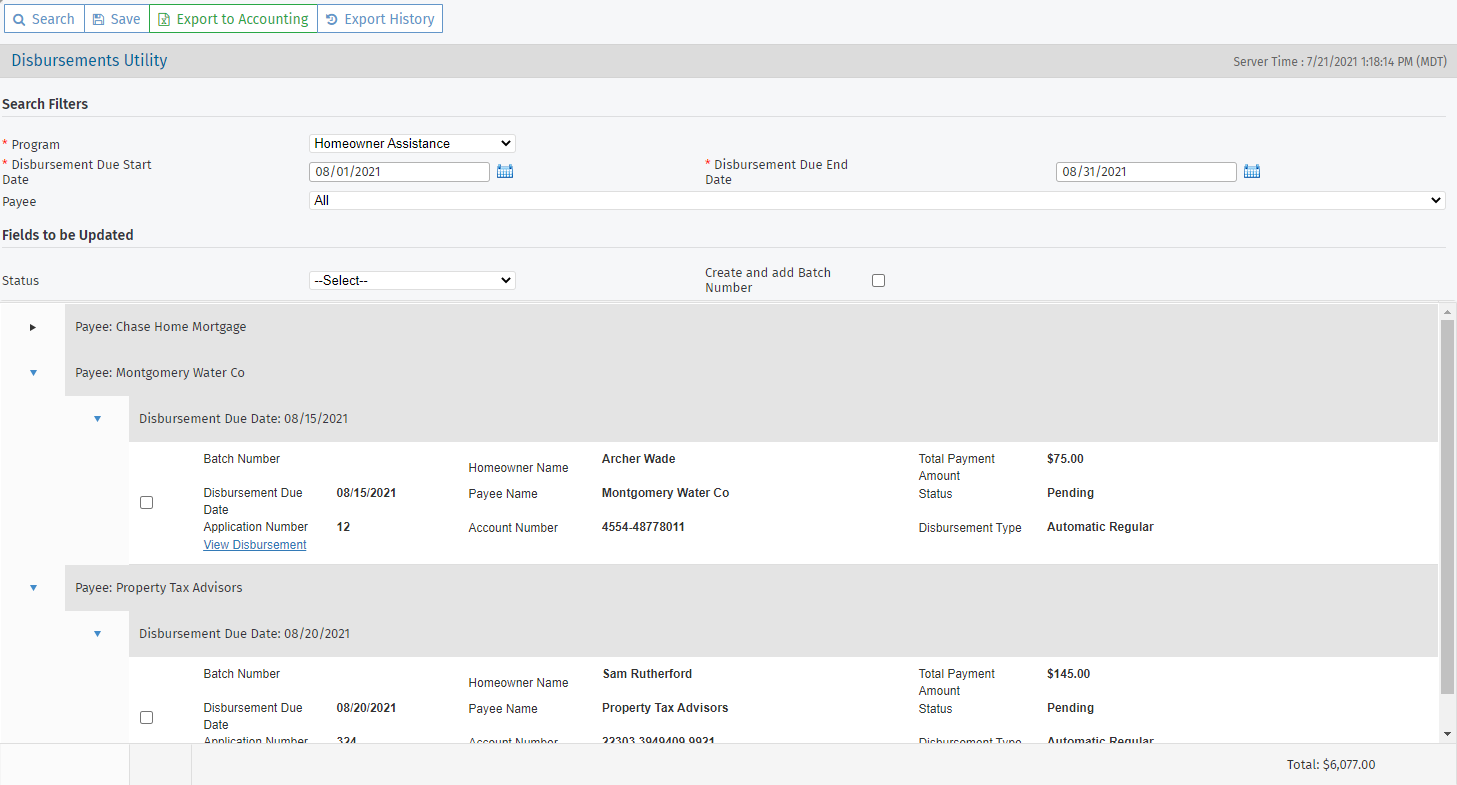
Task: Open the Program dropdown
Action: click(x=412, y=144)
